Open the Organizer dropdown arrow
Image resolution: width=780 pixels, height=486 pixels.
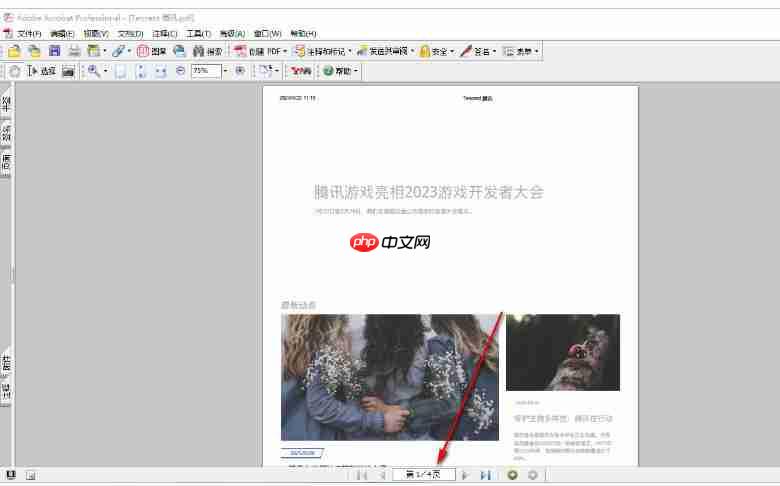click(104, 51)
